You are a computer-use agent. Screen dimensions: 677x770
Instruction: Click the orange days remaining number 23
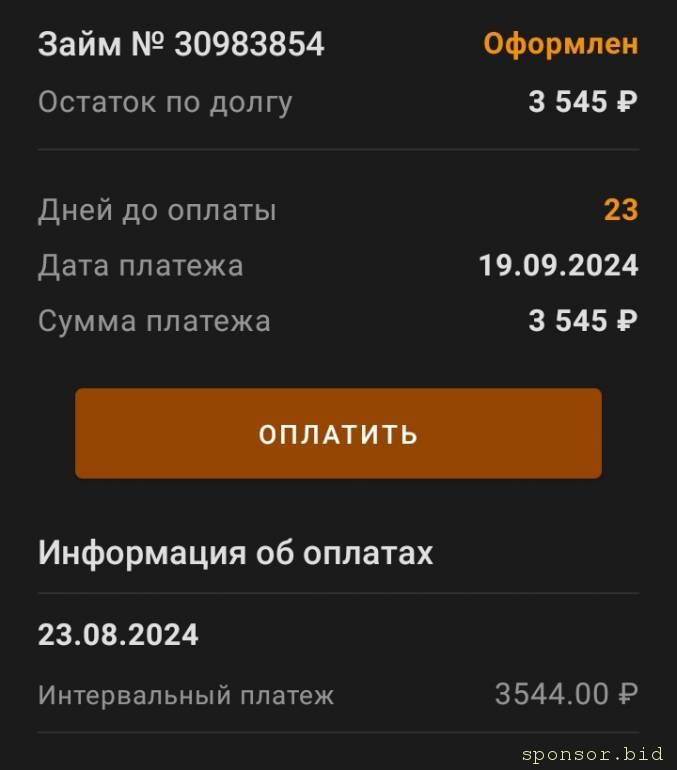(x=620, y=210)
